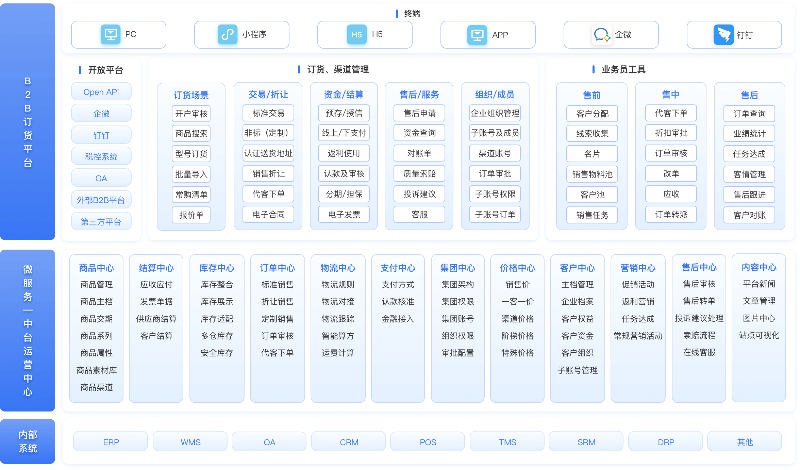This screenshot has height=470, width=800.
Task: Click the 支付中心 heading
Action: pos(397,268)
